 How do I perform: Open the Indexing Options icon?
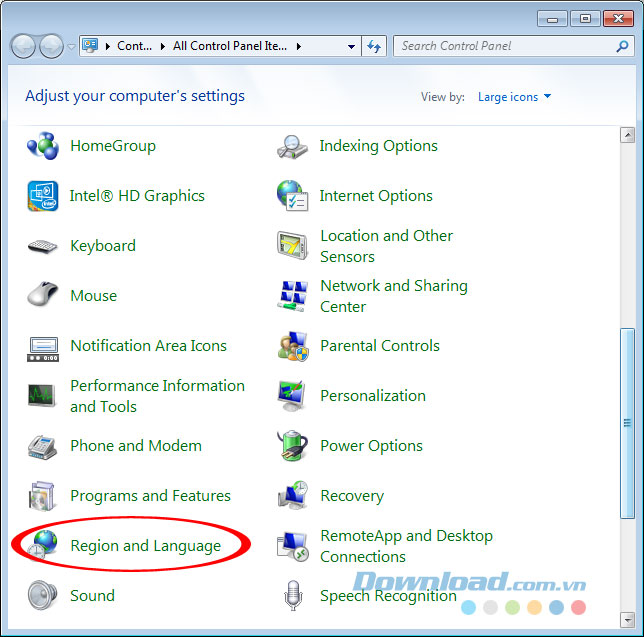pyautogui.click(x=292, y=147)
